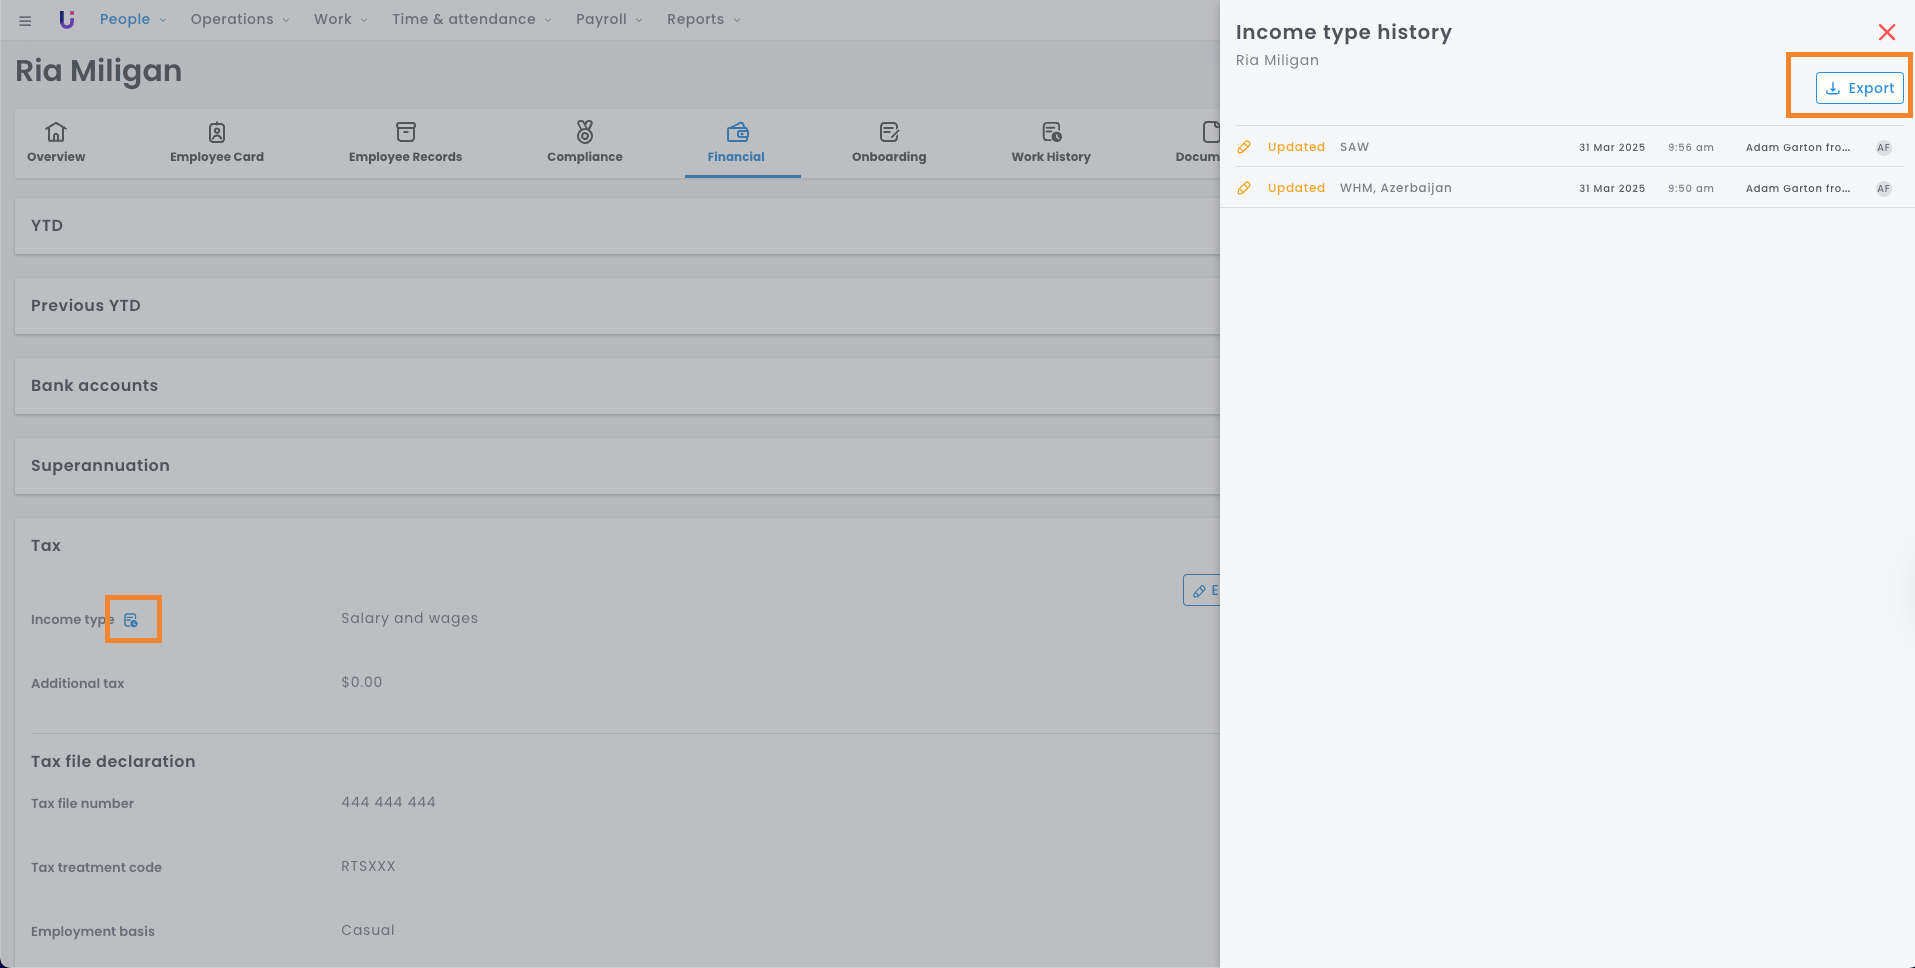
Task: Expand the People dropdown menu
Action: (133, 20)
